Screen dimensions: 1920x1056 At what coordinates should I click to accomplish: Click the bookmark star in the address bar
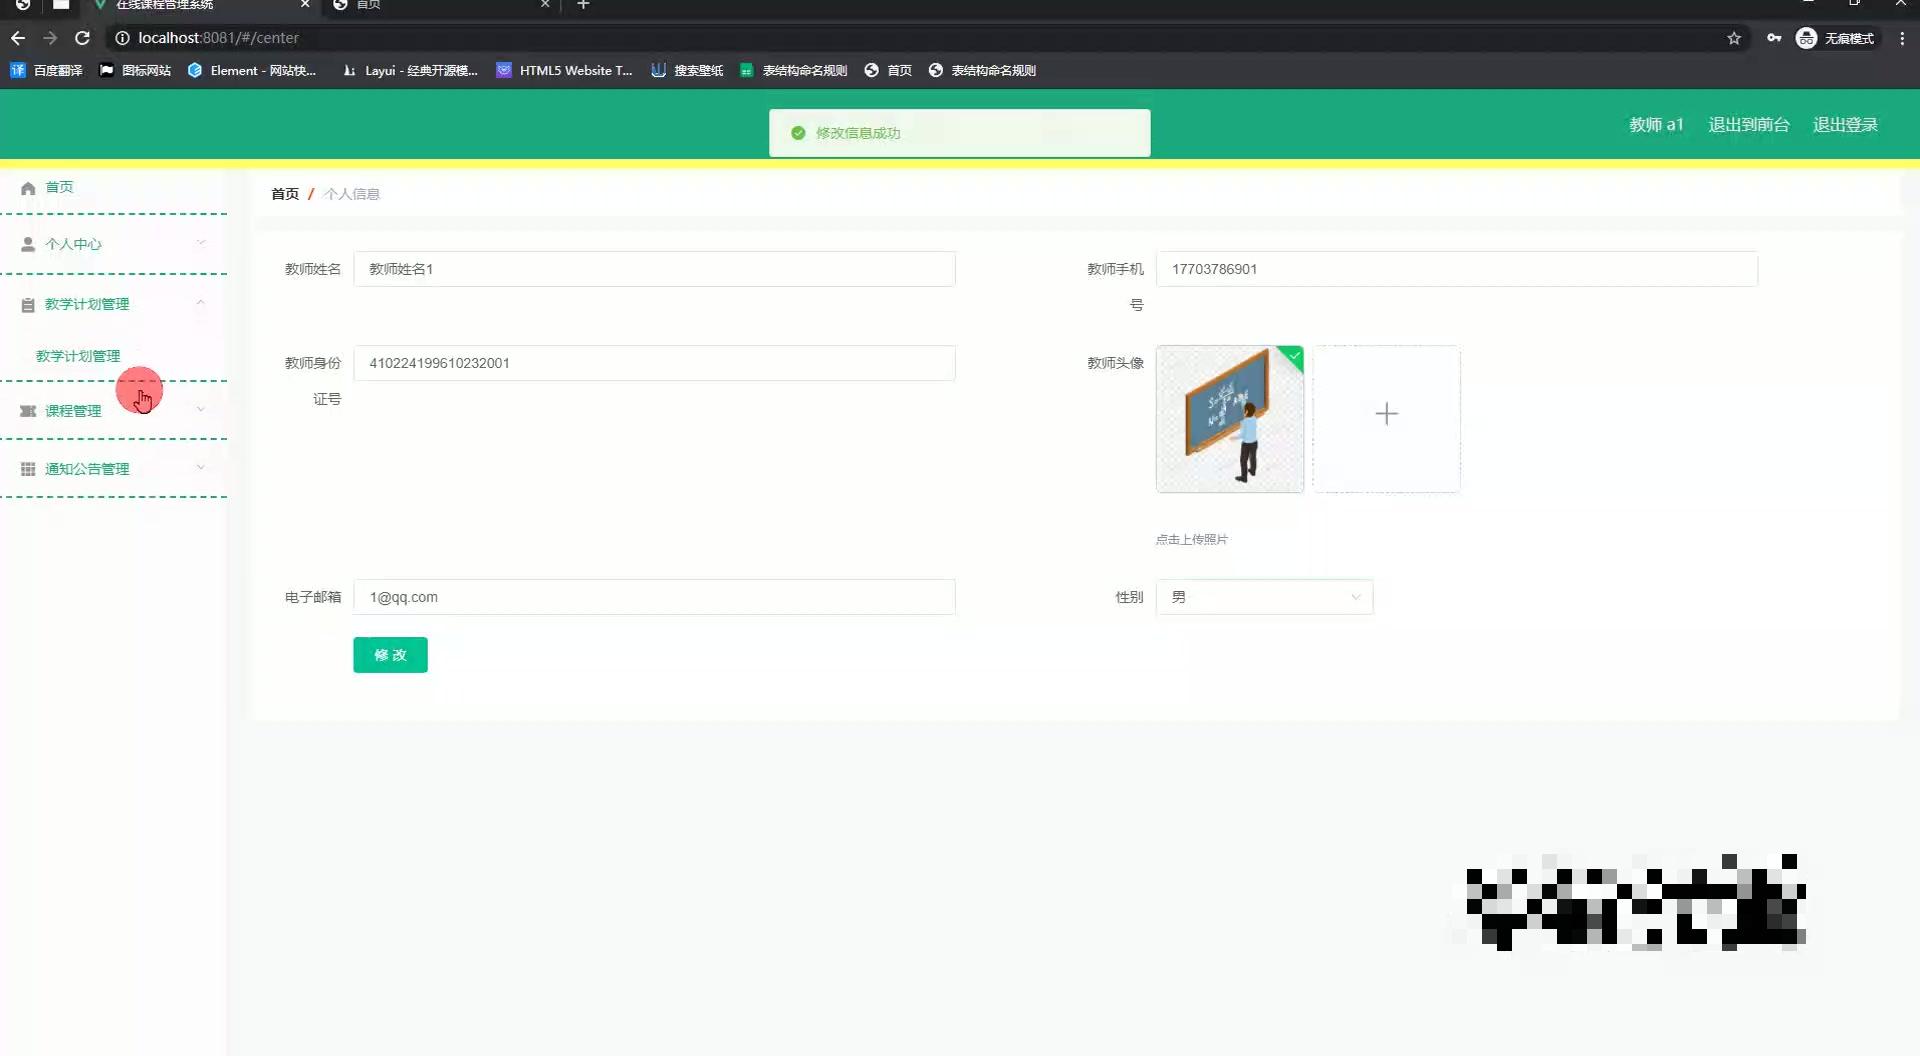(x=1733, y=38)
